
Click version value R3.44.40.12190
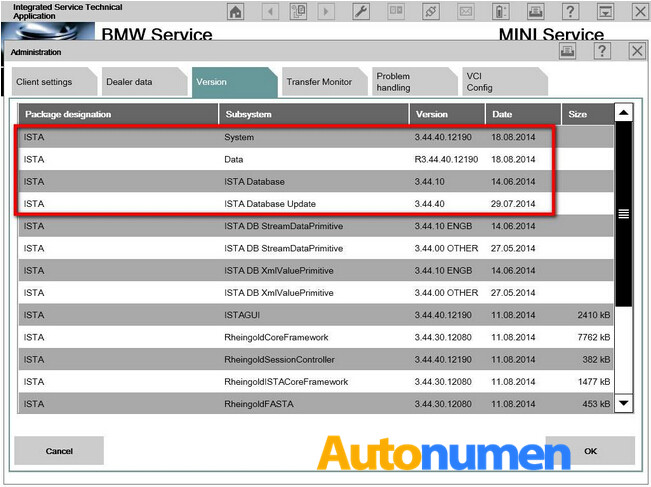446,159
